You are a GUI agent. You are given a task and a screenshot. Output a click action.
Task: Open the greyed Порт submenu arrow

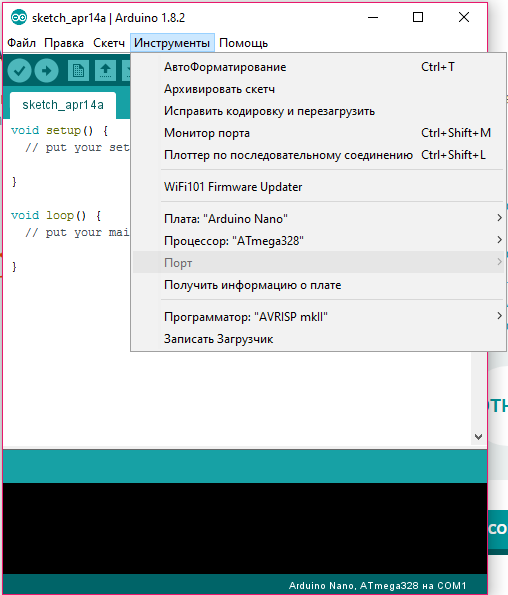499,262
